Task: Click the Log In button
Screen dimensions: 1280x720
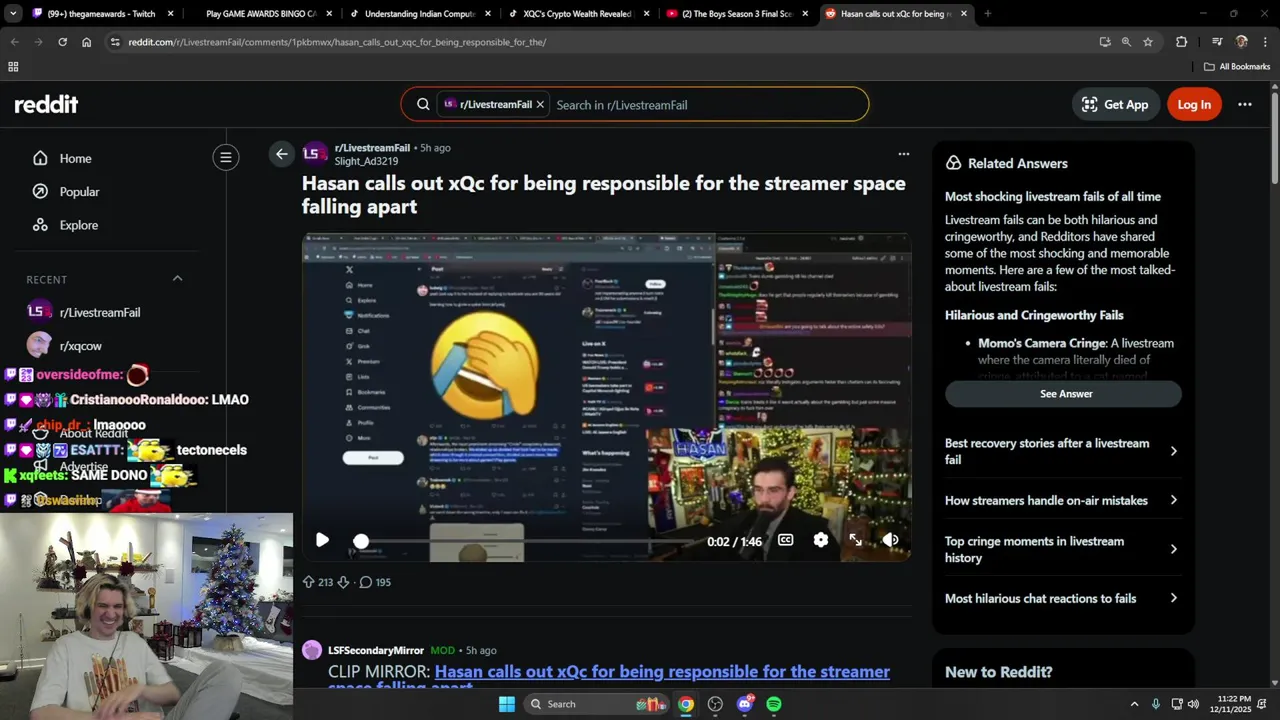Action: 1194,104
